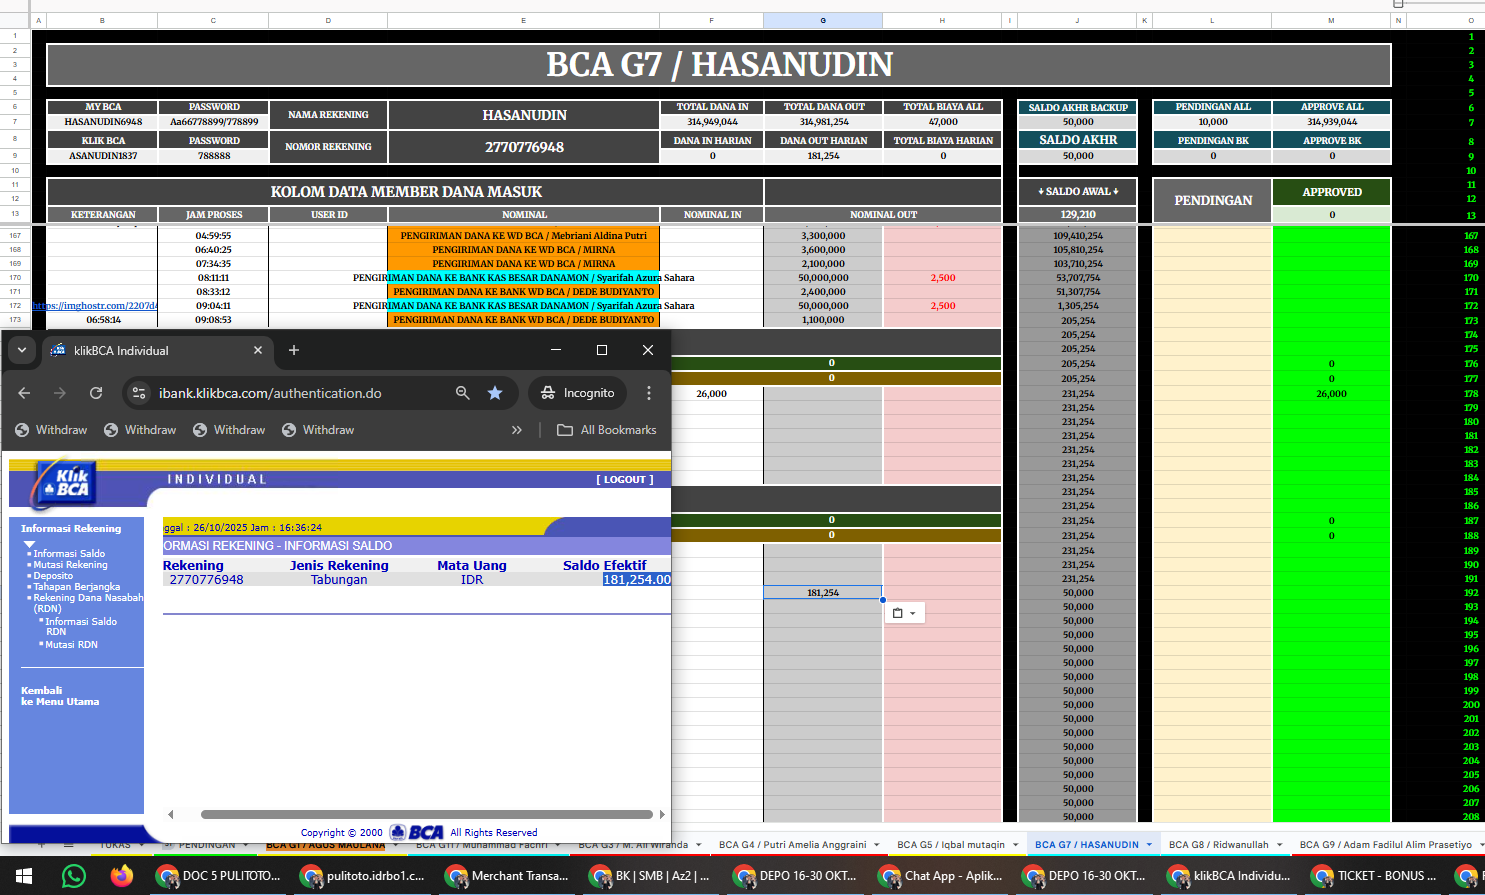Reload the klikBCA page
Screen dimensions: 1485x895
tap(96, 393)
